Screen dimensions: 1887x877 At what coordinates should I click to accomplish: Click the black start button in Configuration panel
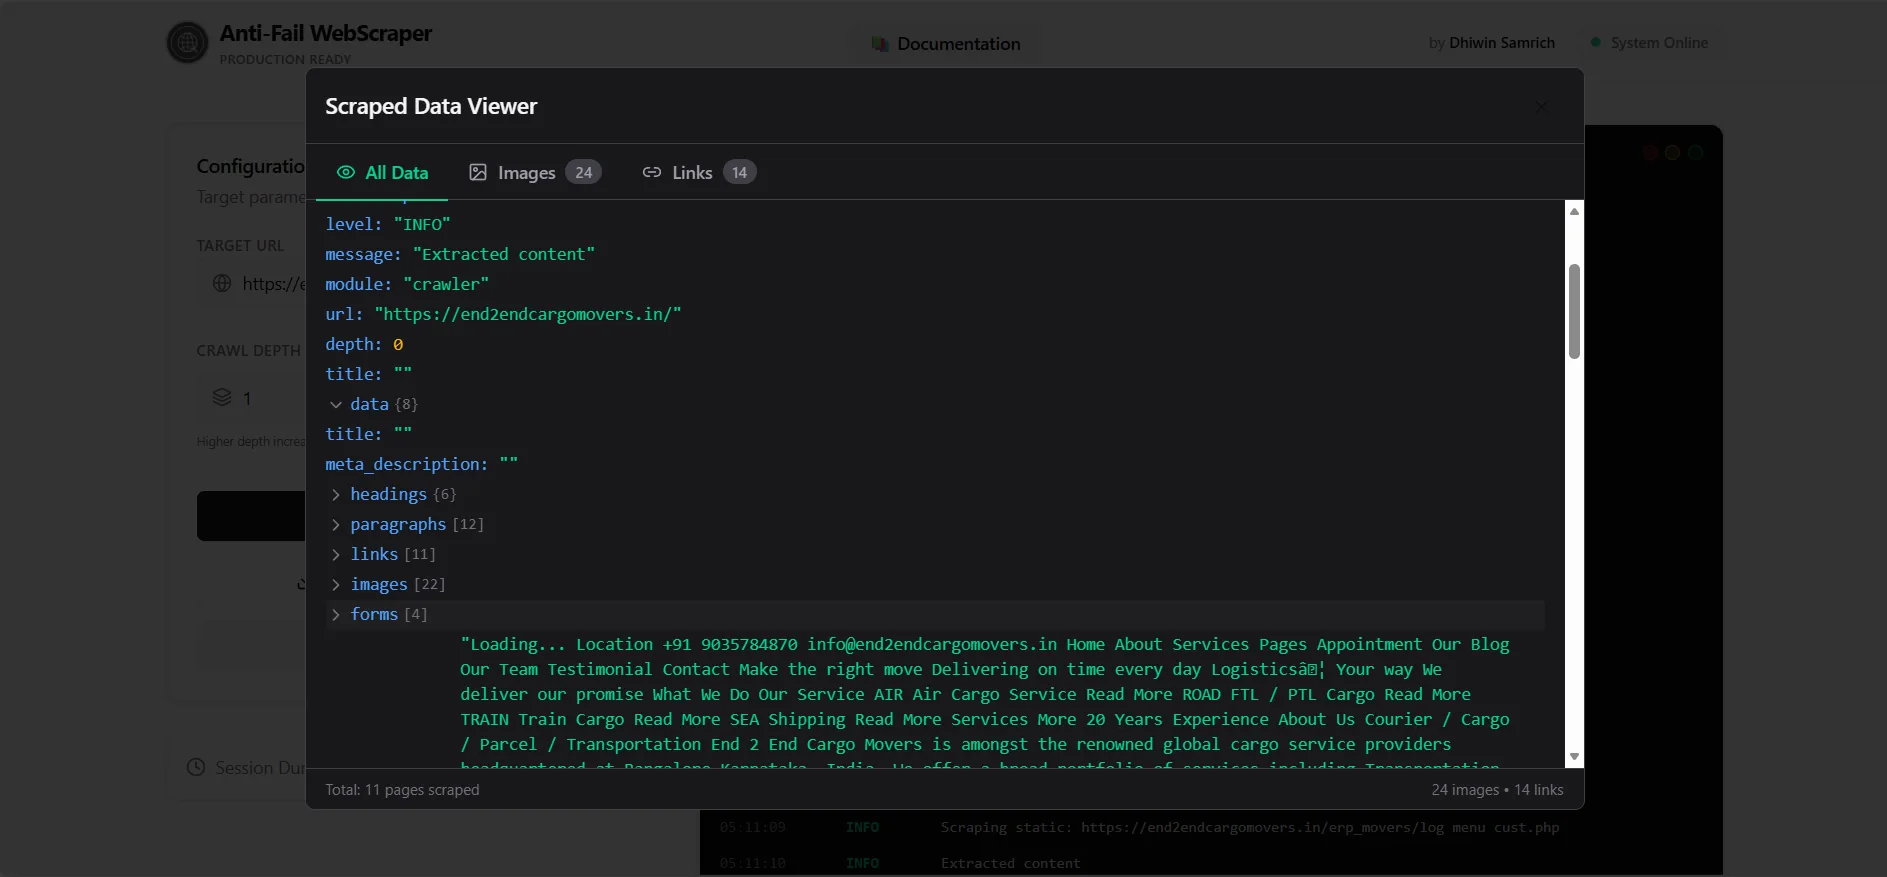[x=251, y=516]
